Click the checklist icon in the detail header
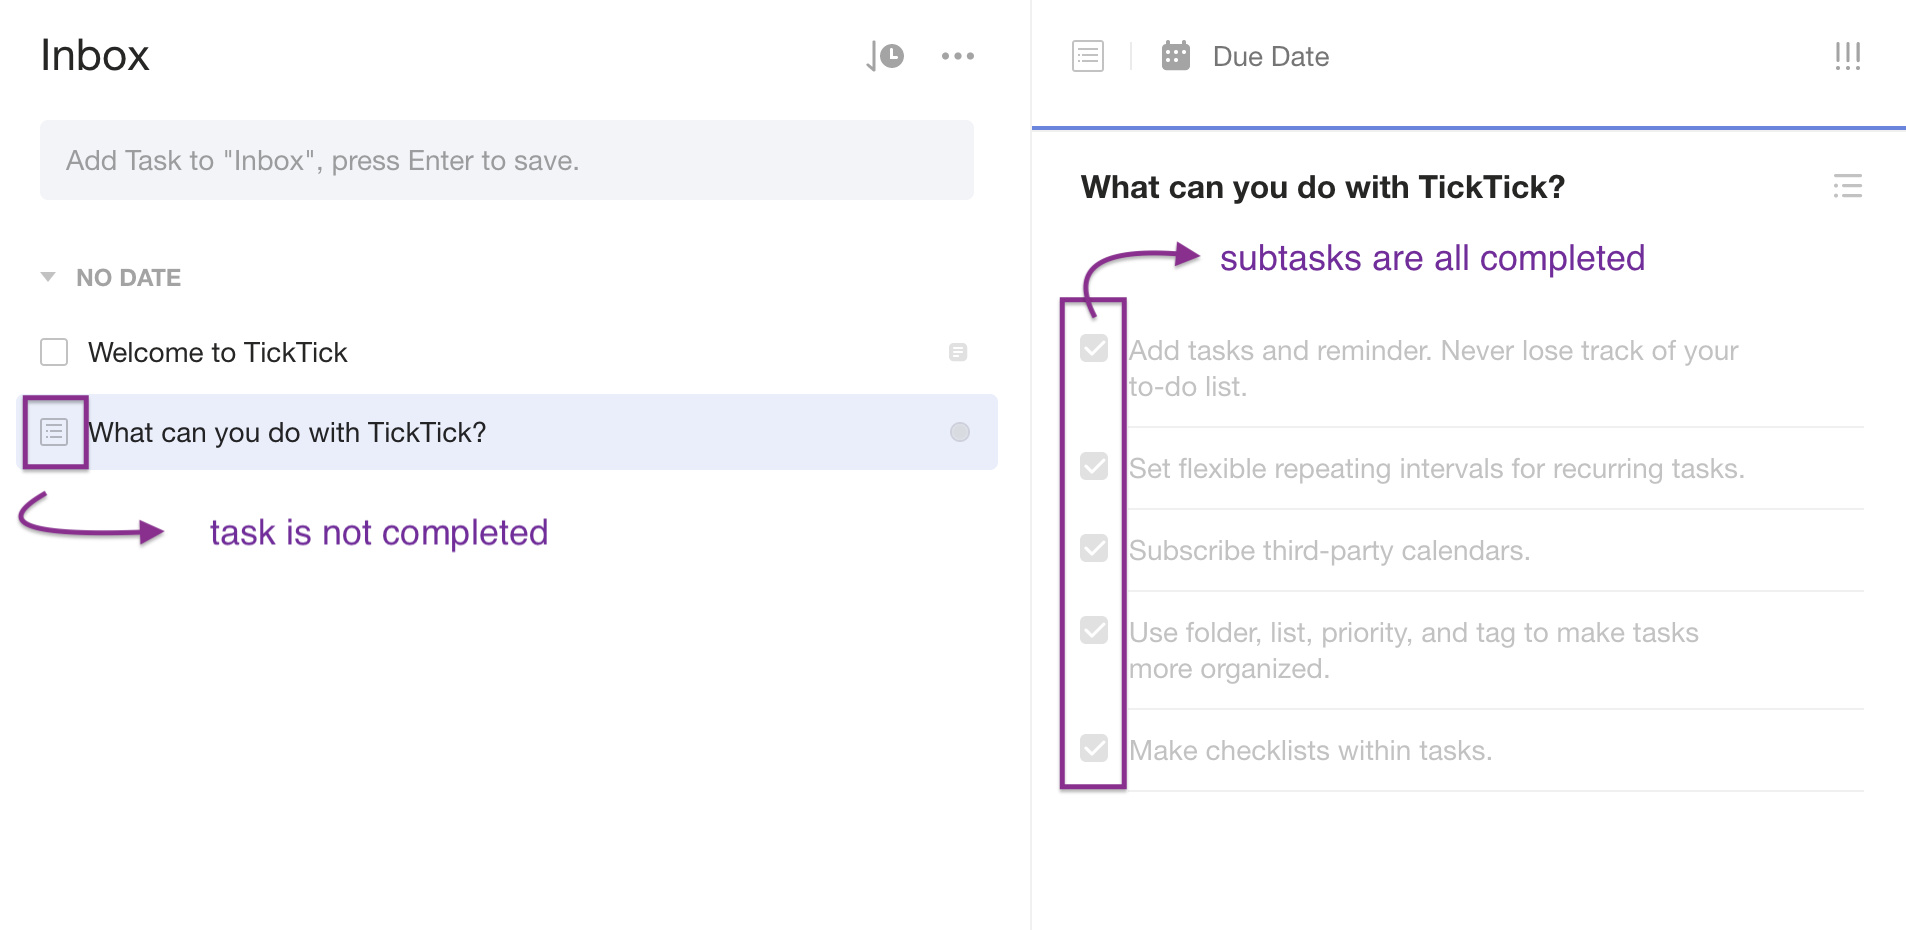The image size is (1906, 930). click(x=1088, y=56)
